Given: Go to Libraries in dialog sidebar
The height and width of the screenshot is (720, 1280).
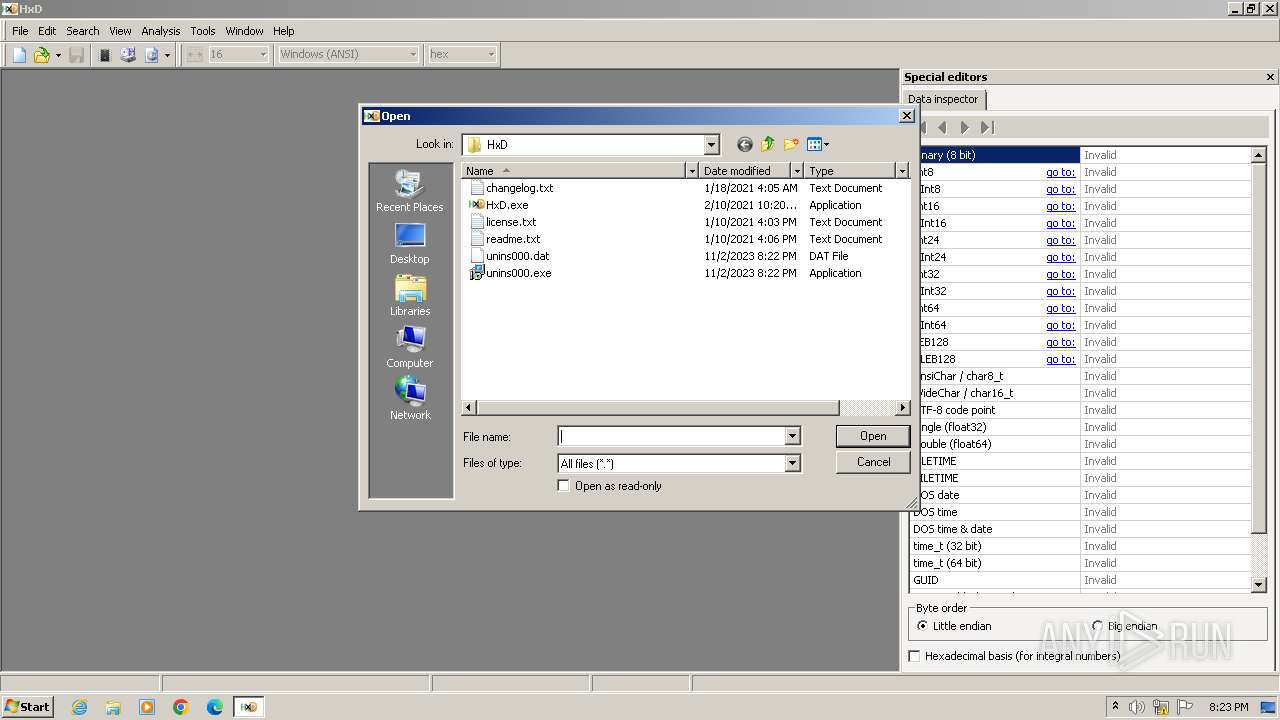Looking at the screenshot, I should (410, 295).
